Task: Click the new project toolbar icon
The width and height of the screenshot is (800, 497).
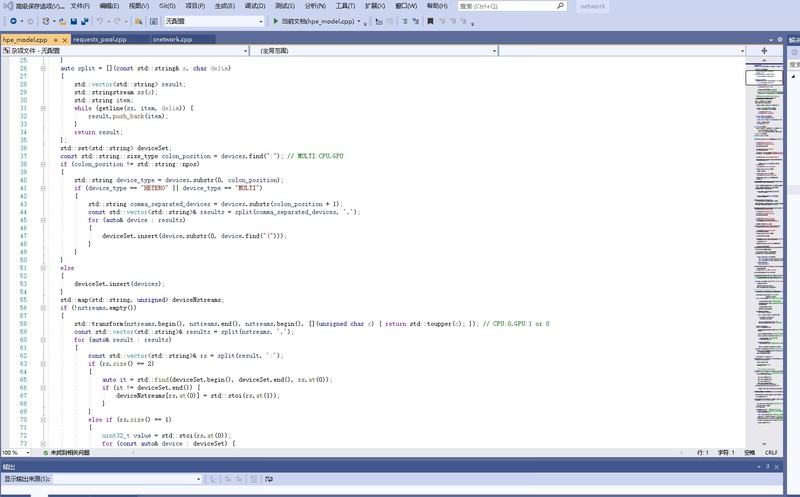Action: 46,21
